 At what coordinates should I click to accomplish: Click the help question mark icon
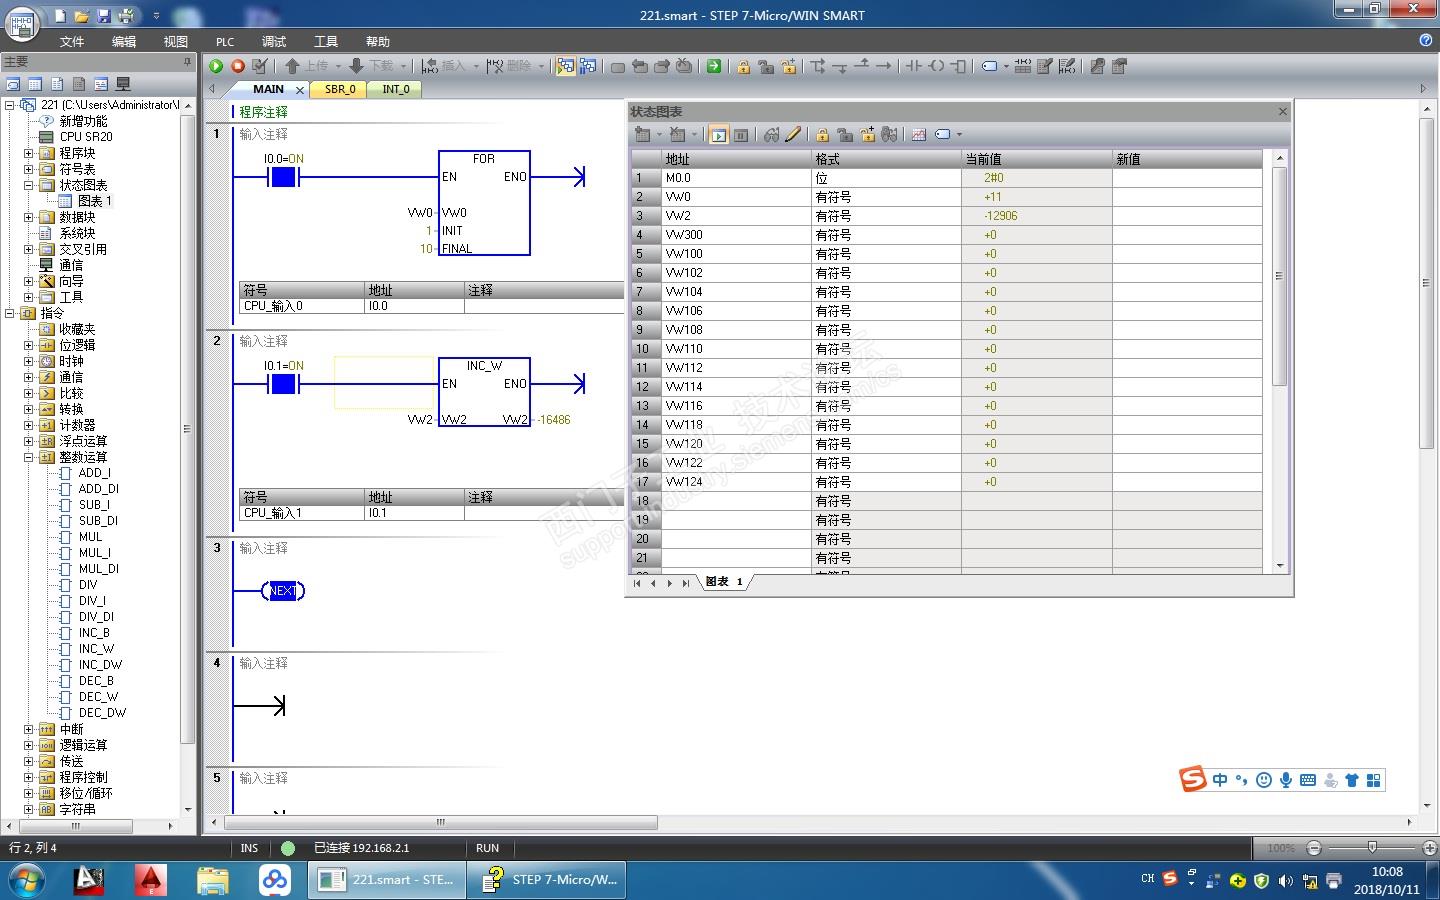(x=1426, y=40)
